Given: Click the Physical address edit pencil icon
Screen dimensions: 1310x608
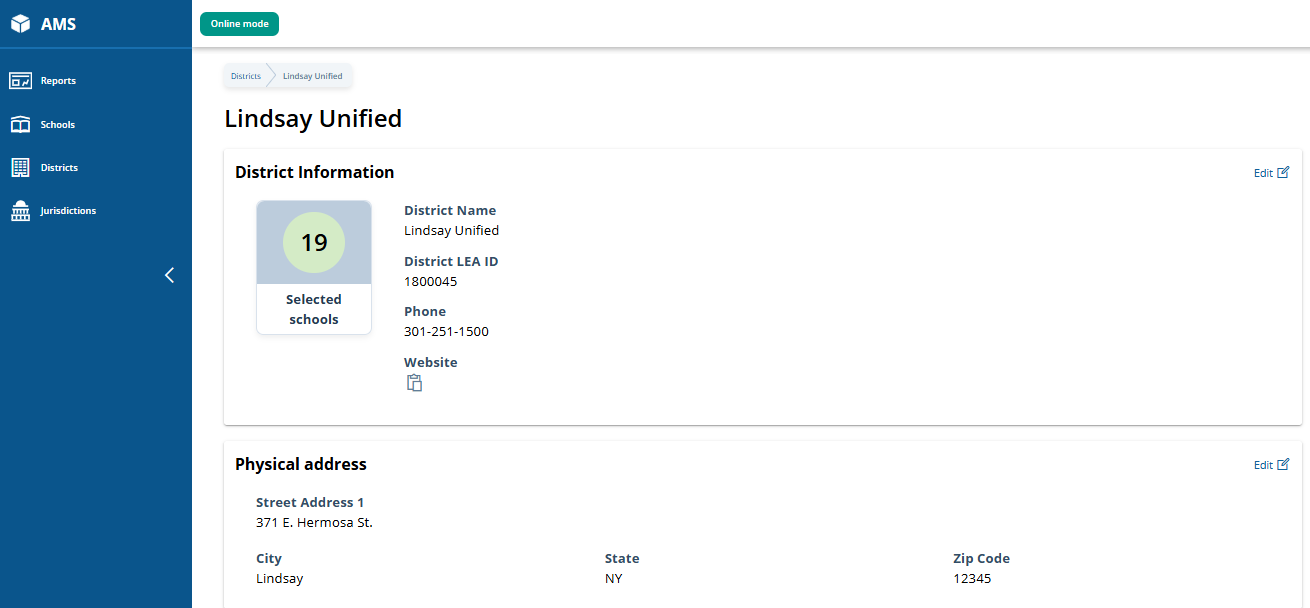Looking at the screenshot, I should pyautogui.click(x=1283, y=464).
